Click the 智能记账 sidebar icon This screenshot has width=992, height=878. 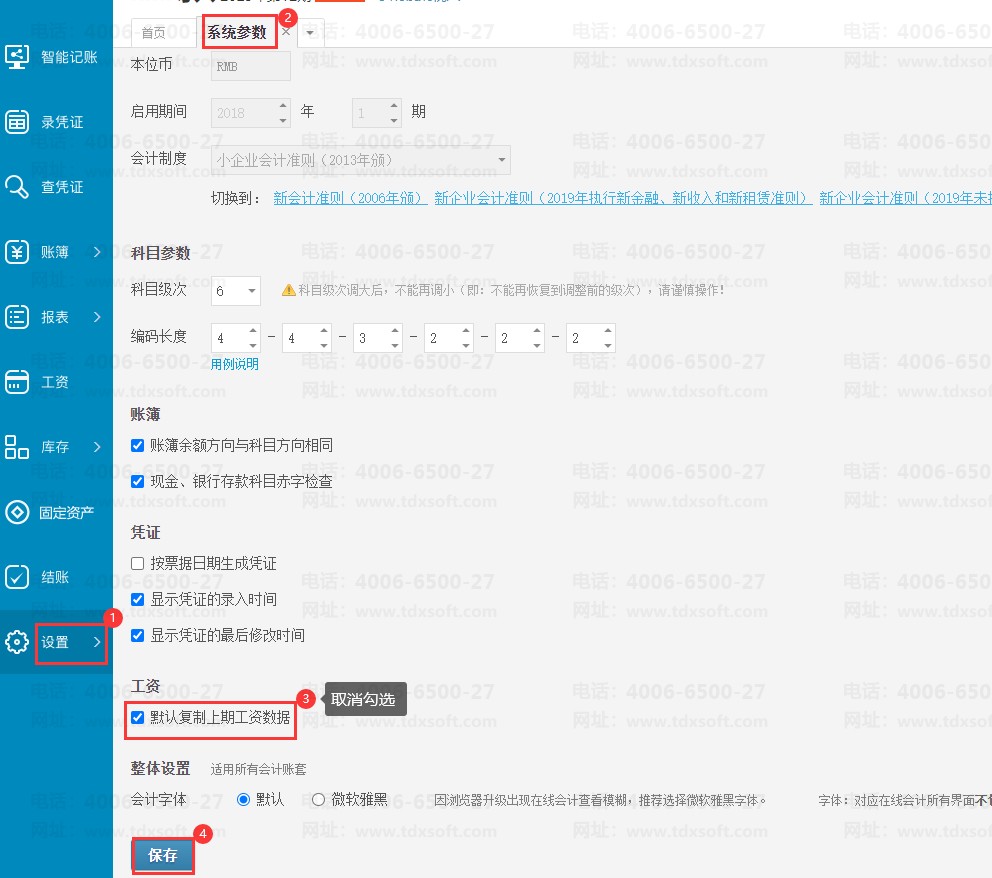pos(17,57)
